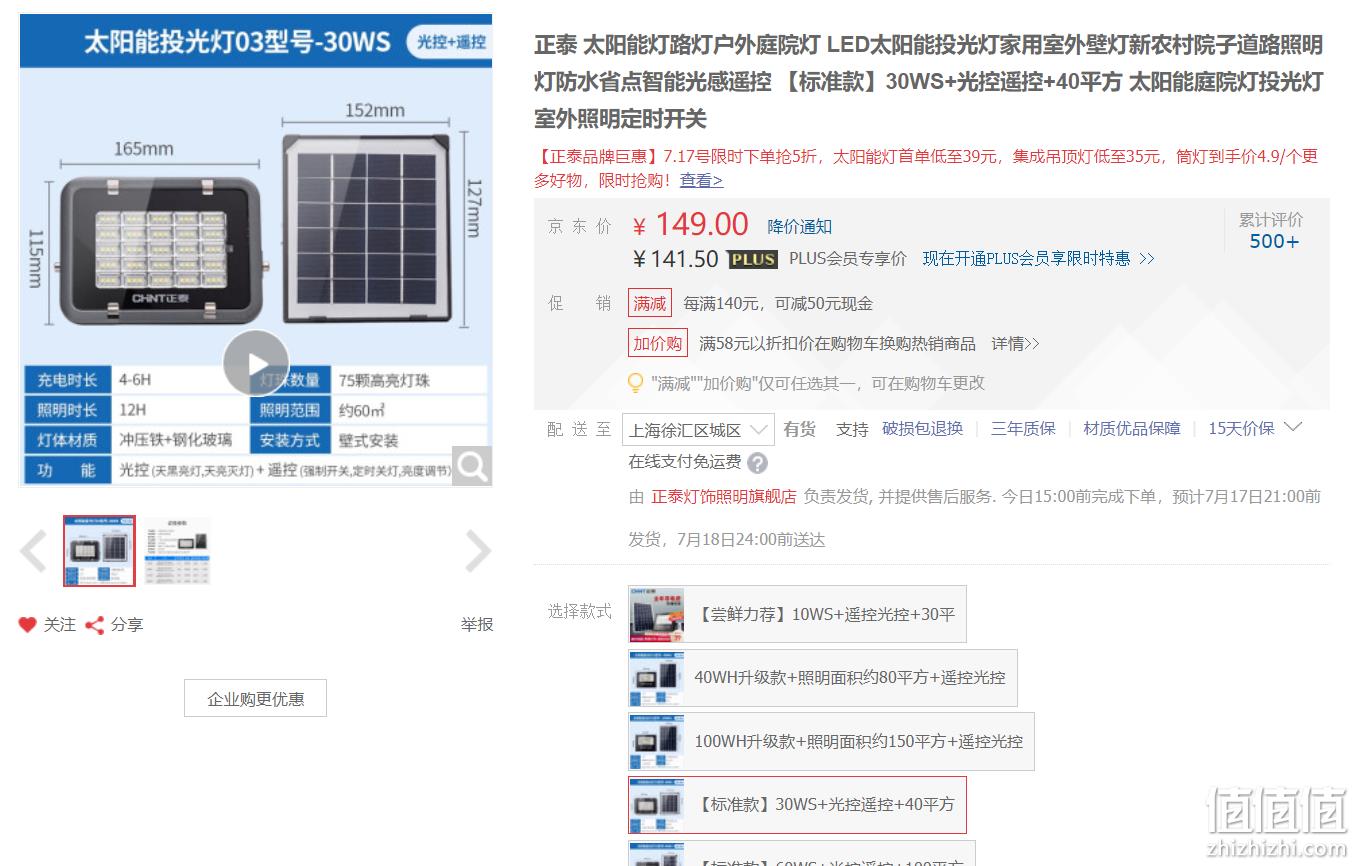Image resolution: width=1356 pixels, height=866 pixels.
Task: Show previous thumbnails with left arrow
Action: tap(33, 551)
